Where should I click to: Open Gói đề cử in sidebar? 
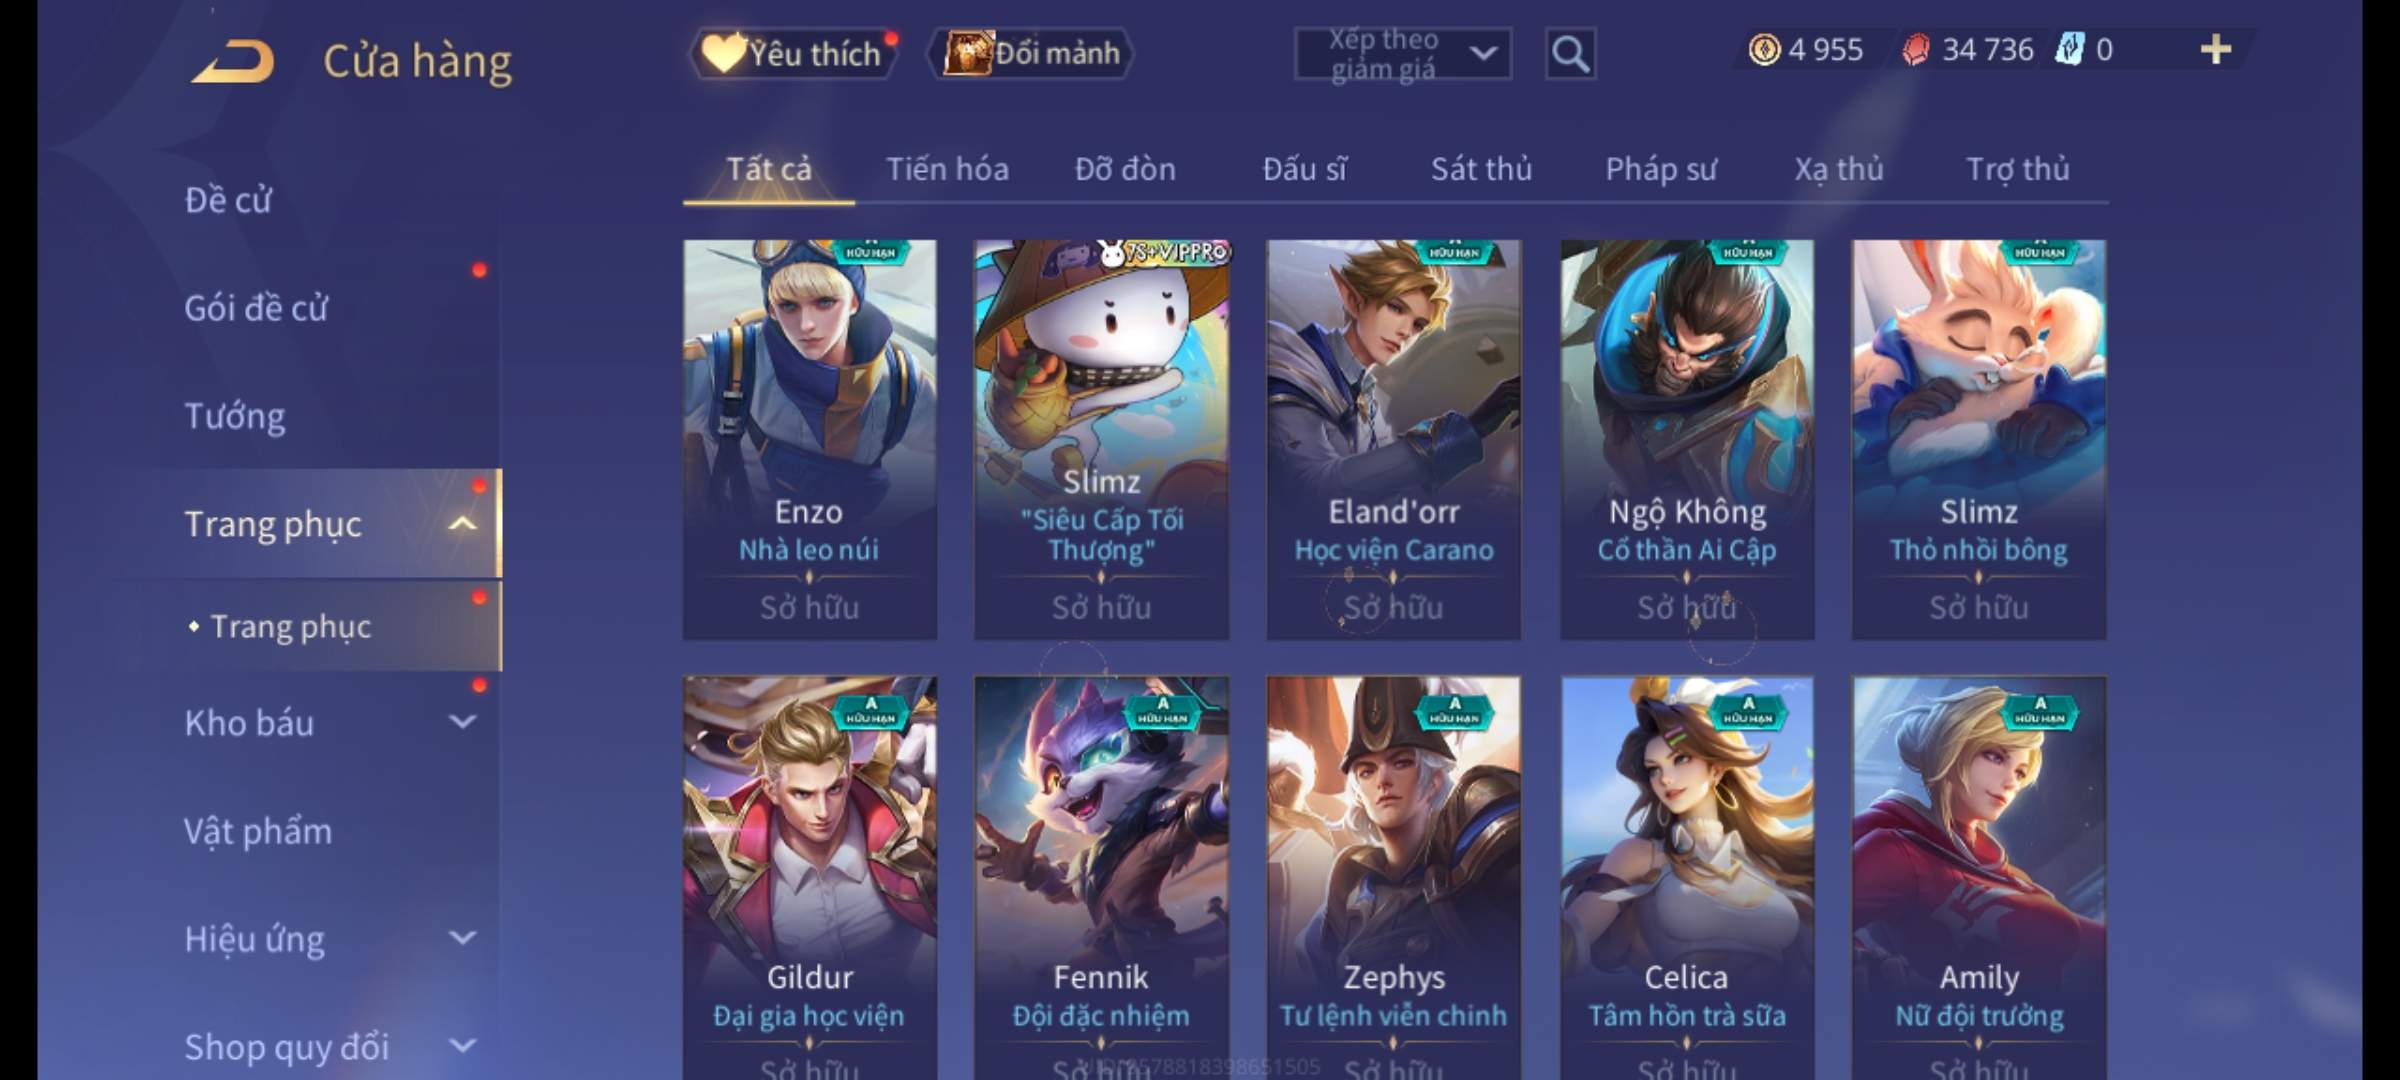click(256, 308)
